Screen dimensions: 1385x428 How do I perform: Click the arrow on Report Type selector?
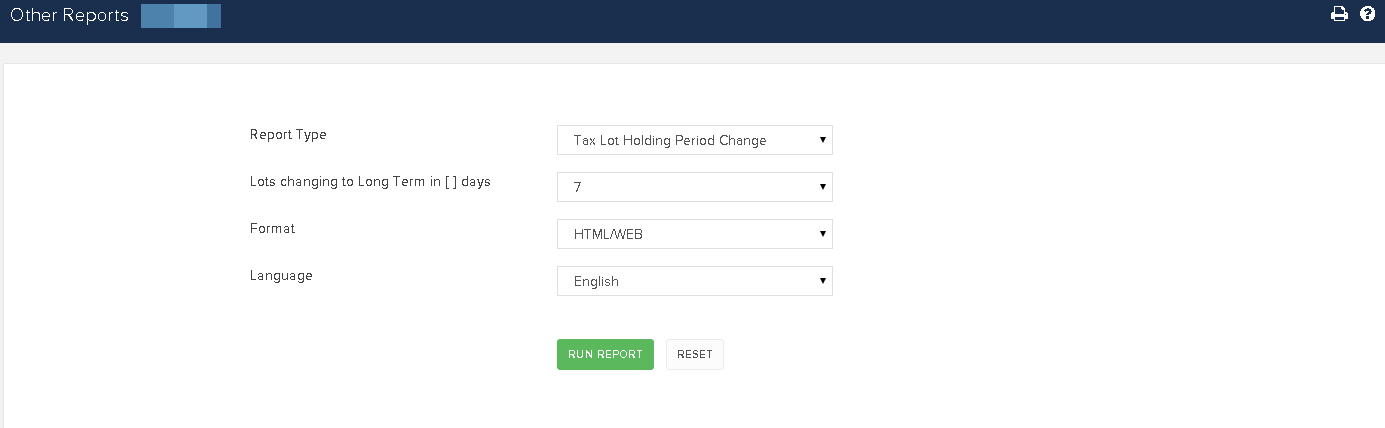[822, 140]
